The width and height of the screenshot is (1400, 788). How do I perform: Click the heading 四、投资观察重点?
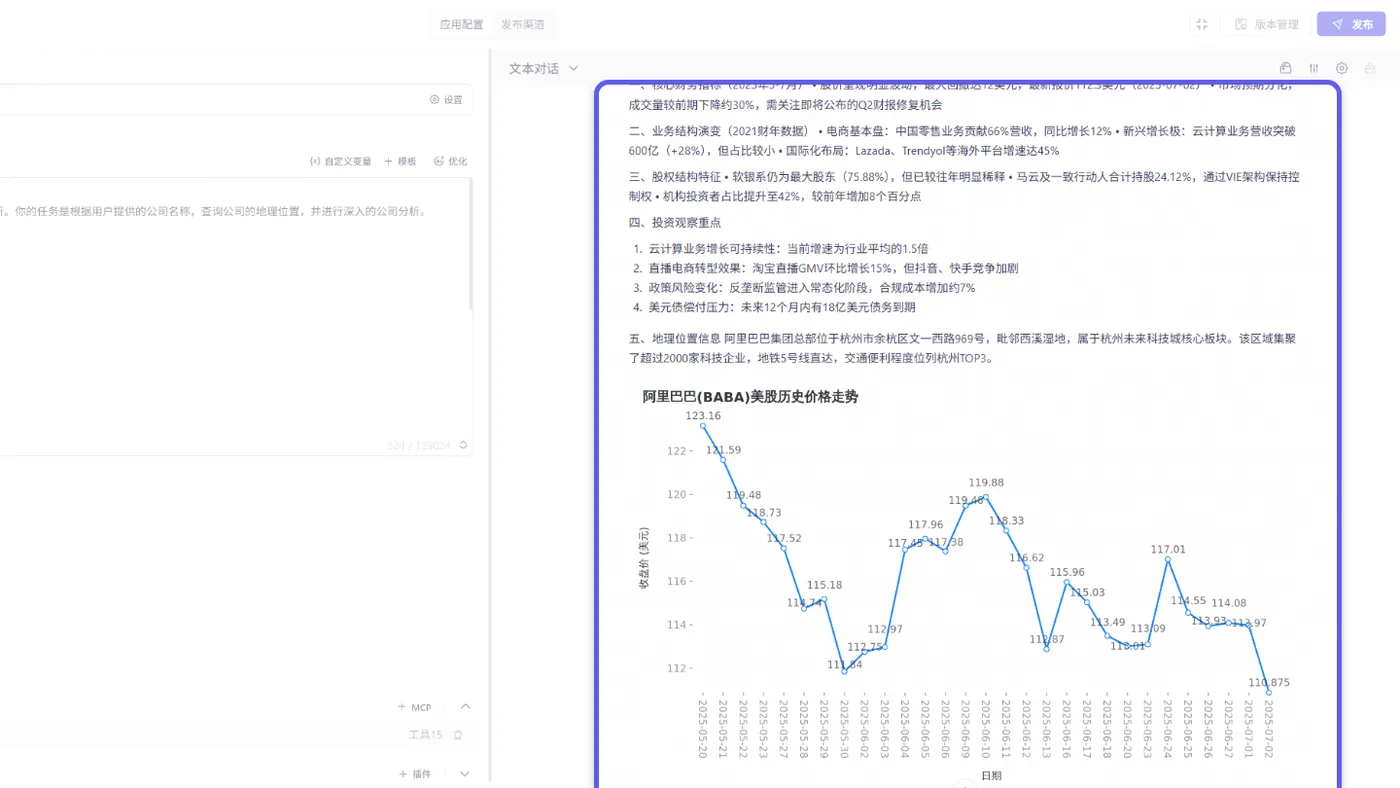(x=675, y=223)
